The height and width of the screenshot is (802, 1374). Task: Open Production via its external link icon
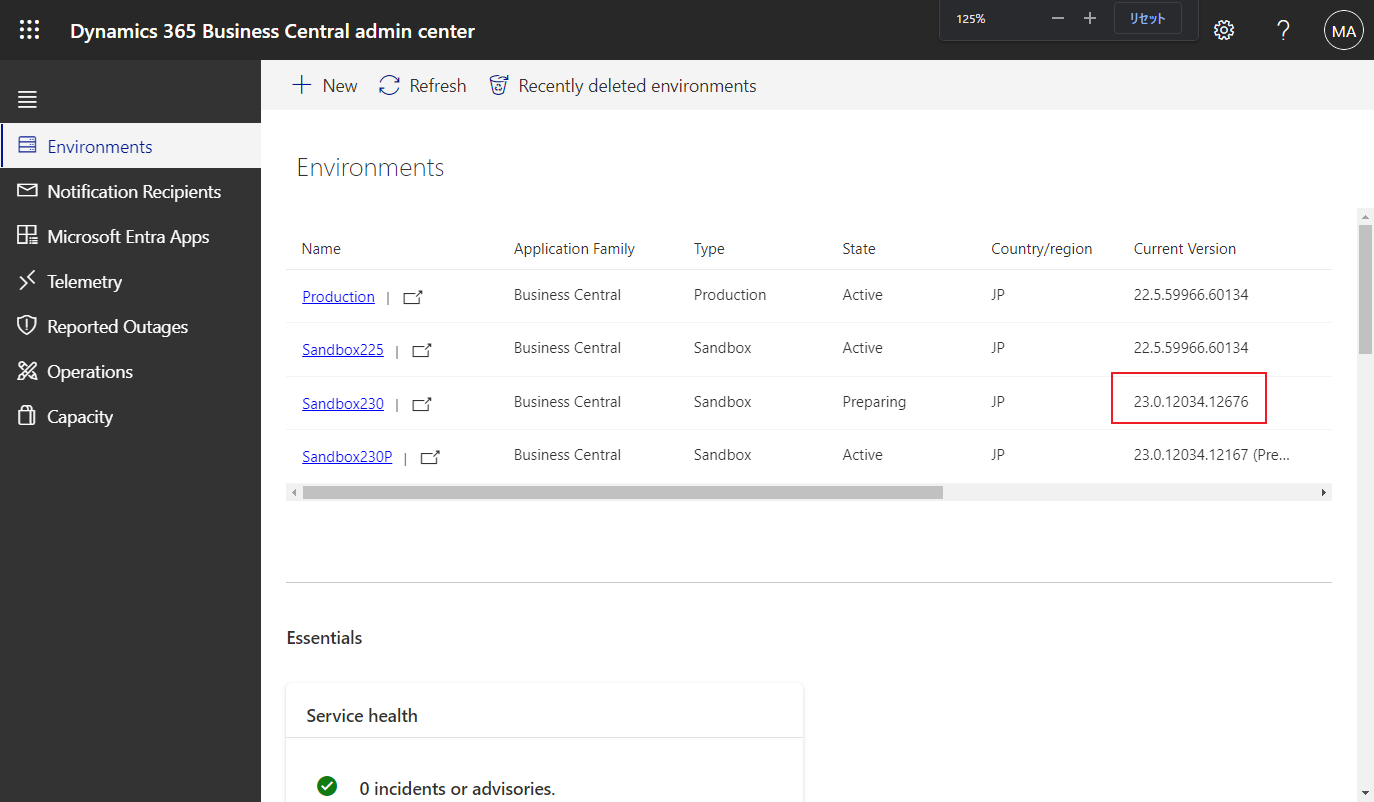[x=412, y=296]
